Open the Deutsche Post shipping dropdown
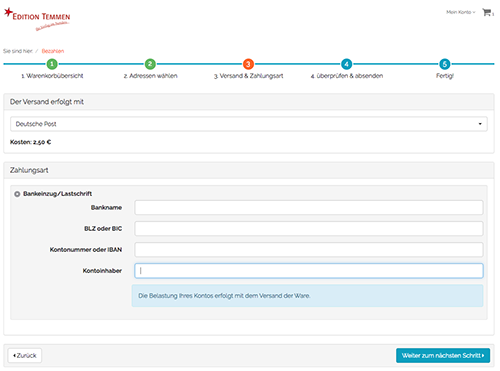The height and width of the screenshot is (371, 500). (249, 124)
